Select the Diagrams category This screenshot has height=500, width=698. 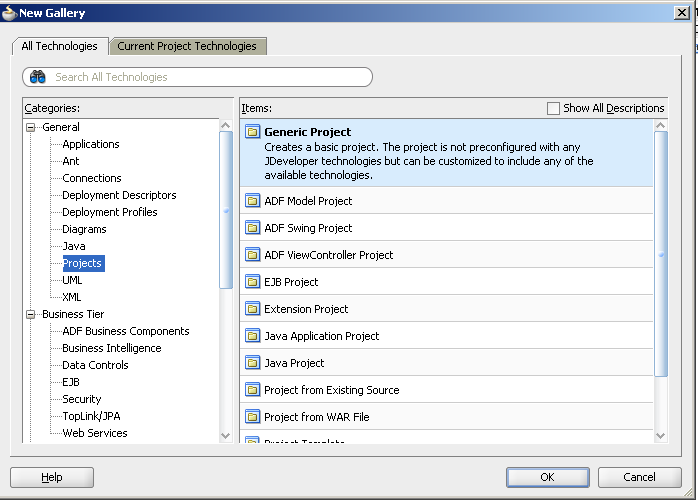coord(84,229)
